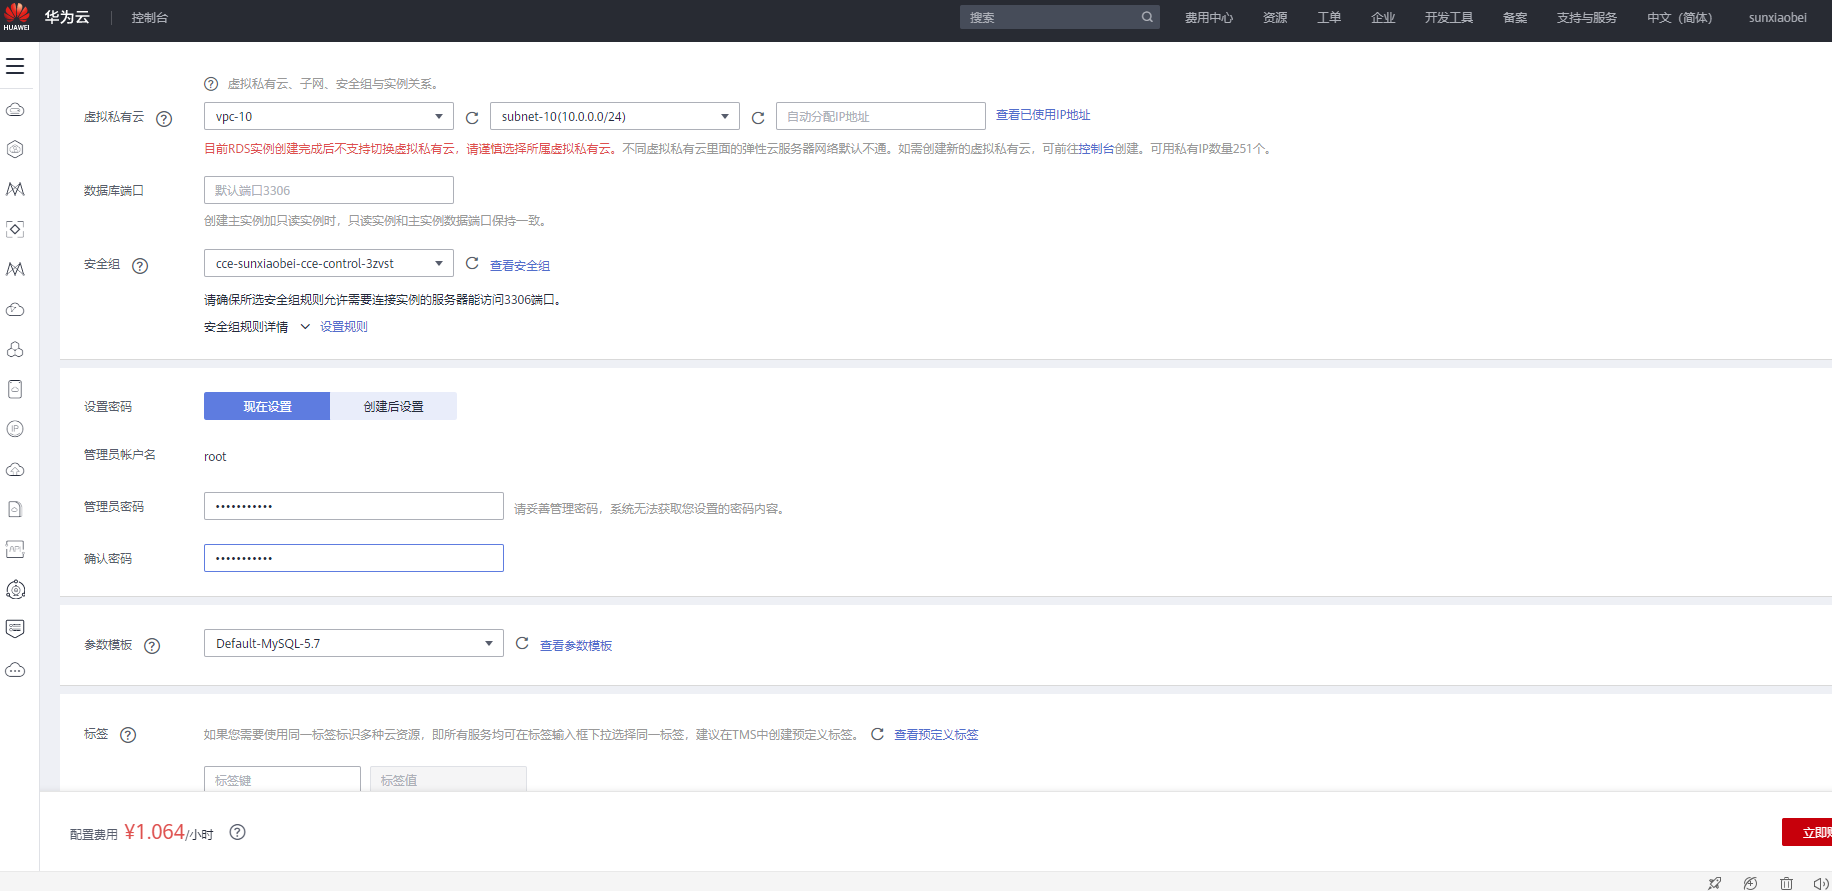This screenshot has width=1832, height=891.
Task: Click the search magnifier icon
Action: [x=1147, y=17]
